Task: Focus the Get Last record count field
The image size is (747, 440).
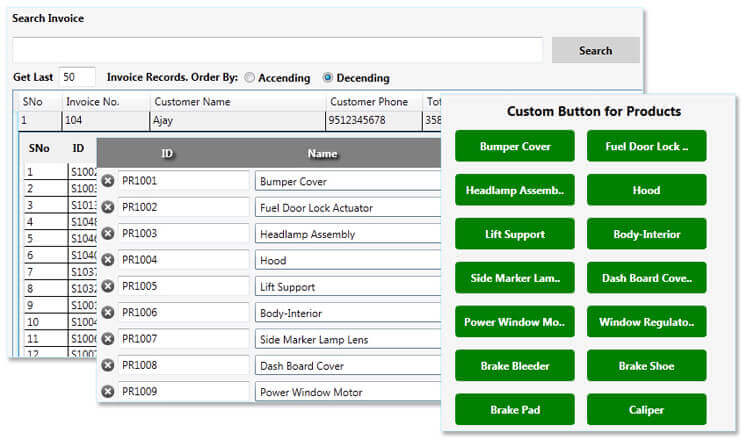Action: pyautogui.click(x=78, y=77)
